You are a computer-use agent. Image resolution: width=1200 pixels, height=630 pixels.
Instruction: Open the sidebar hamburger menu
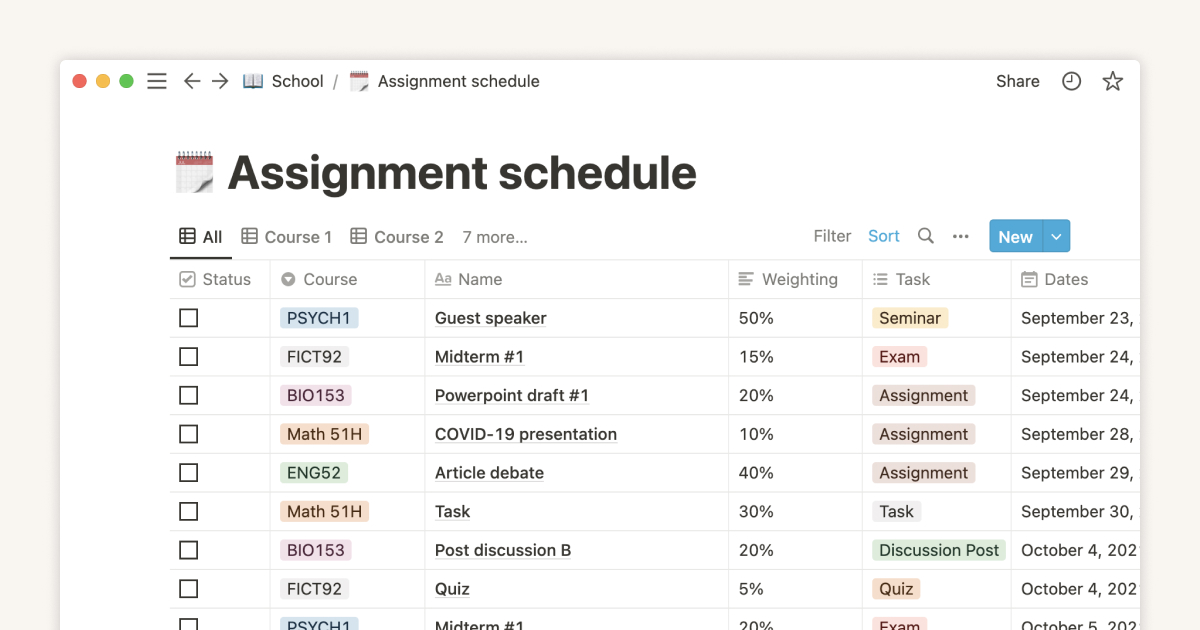(156, 81)
